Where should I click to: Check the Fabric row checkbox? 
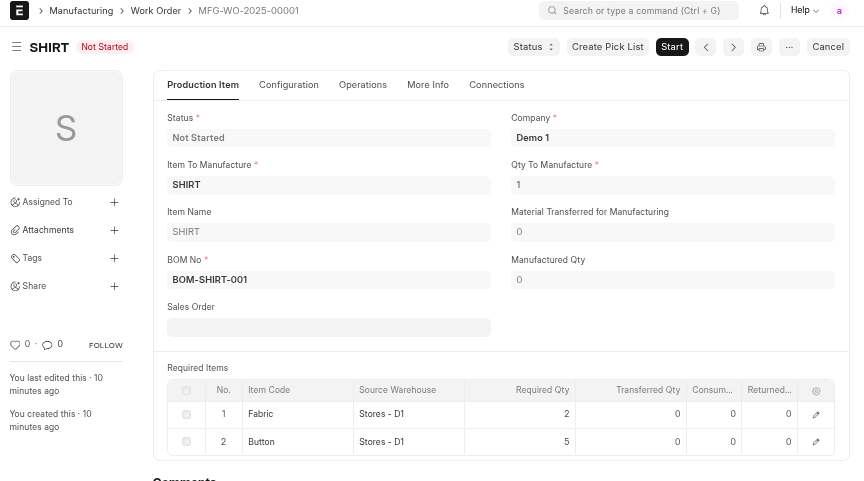pos(186,414)
